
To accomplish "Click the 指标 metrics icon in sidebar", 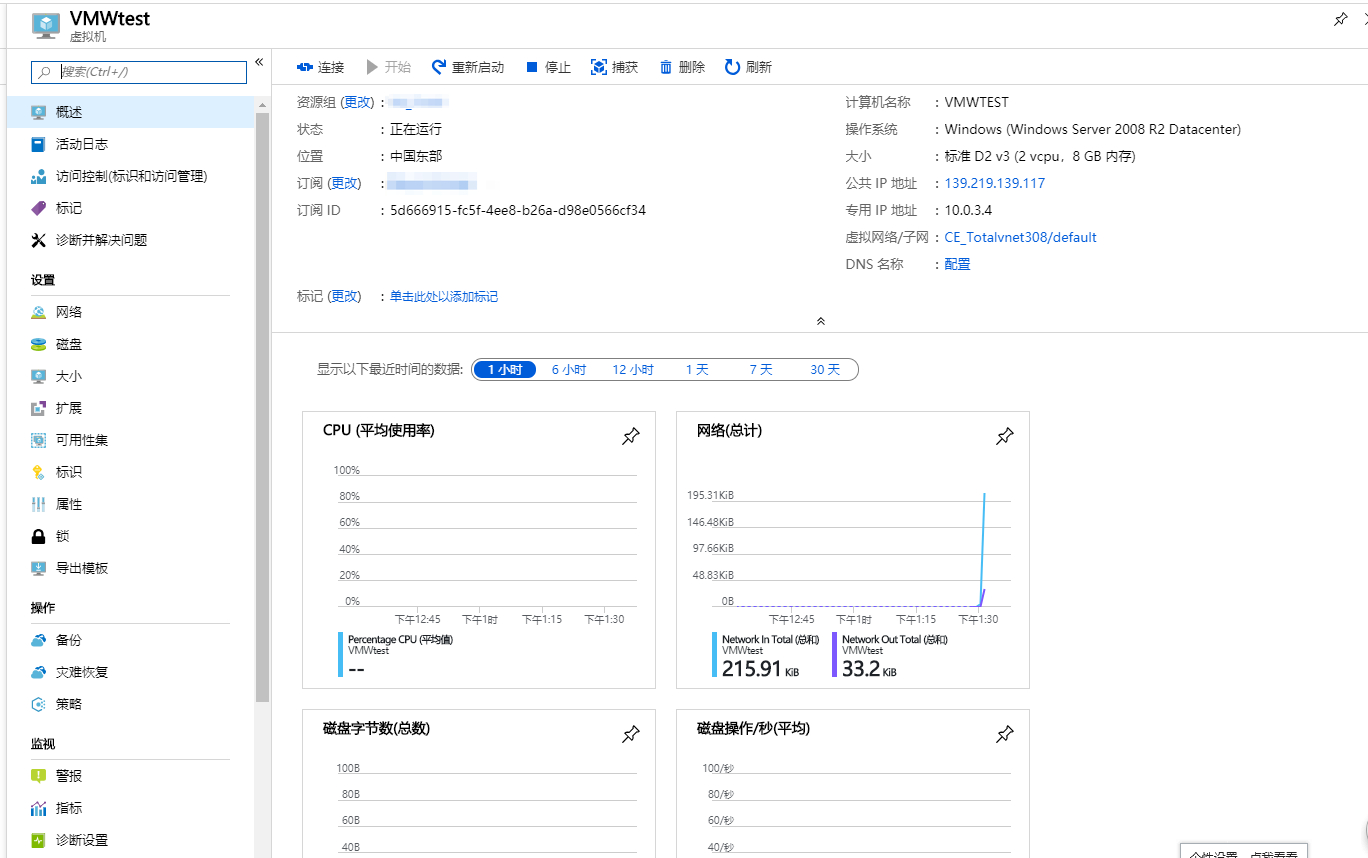I will click(39, 808).
